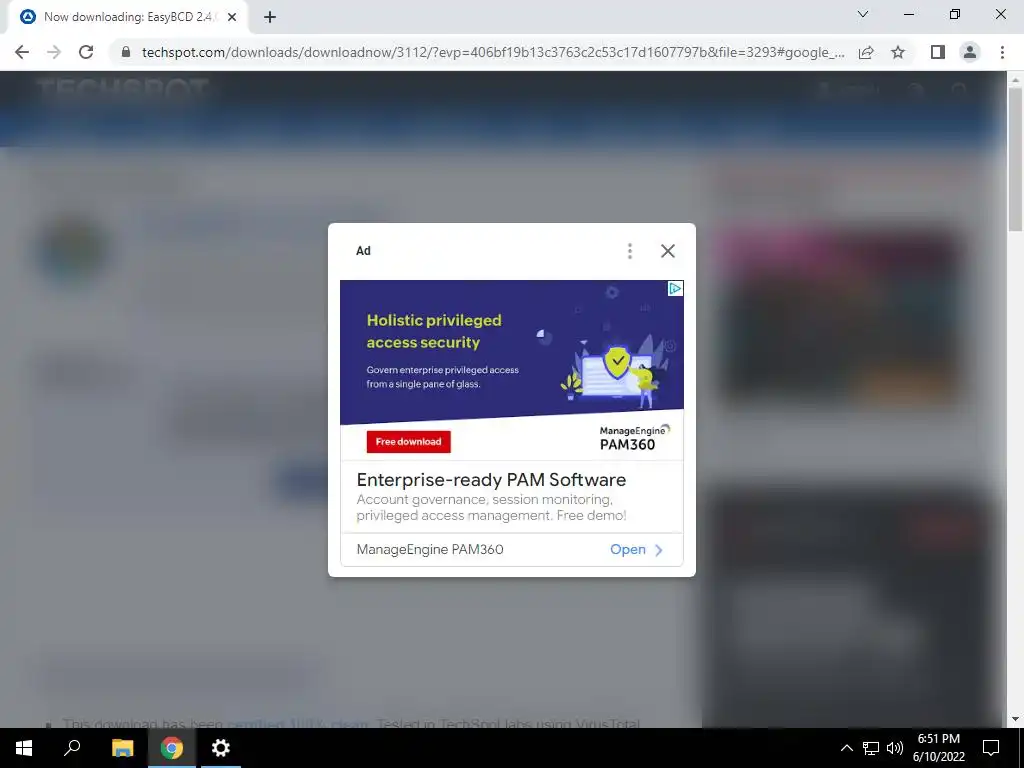Open Settings gear from the taskbar
This screenshot has height=768, width=1024.
pos(221,748)
